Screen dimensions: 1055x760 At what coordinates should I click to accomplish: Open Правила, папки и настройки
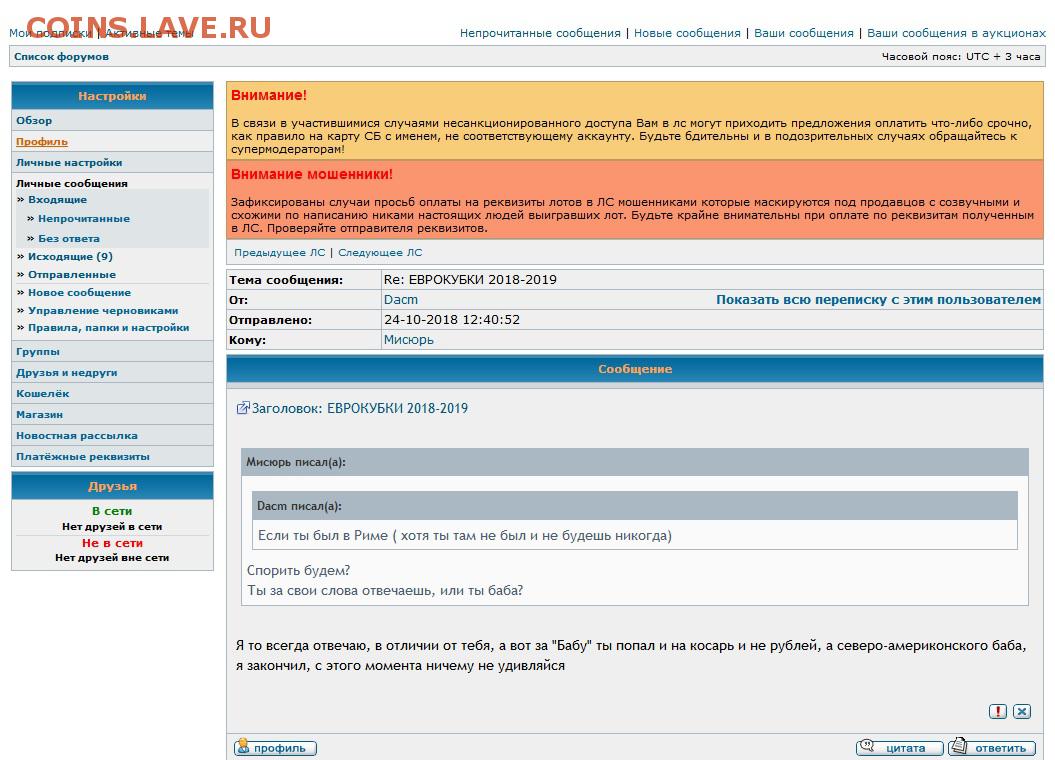pyautogui.click(x=108, y=328)
